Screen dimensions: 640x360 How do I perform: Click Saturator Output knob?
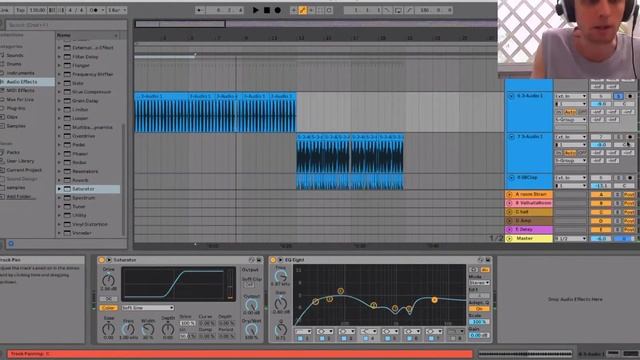coord(251,304)
